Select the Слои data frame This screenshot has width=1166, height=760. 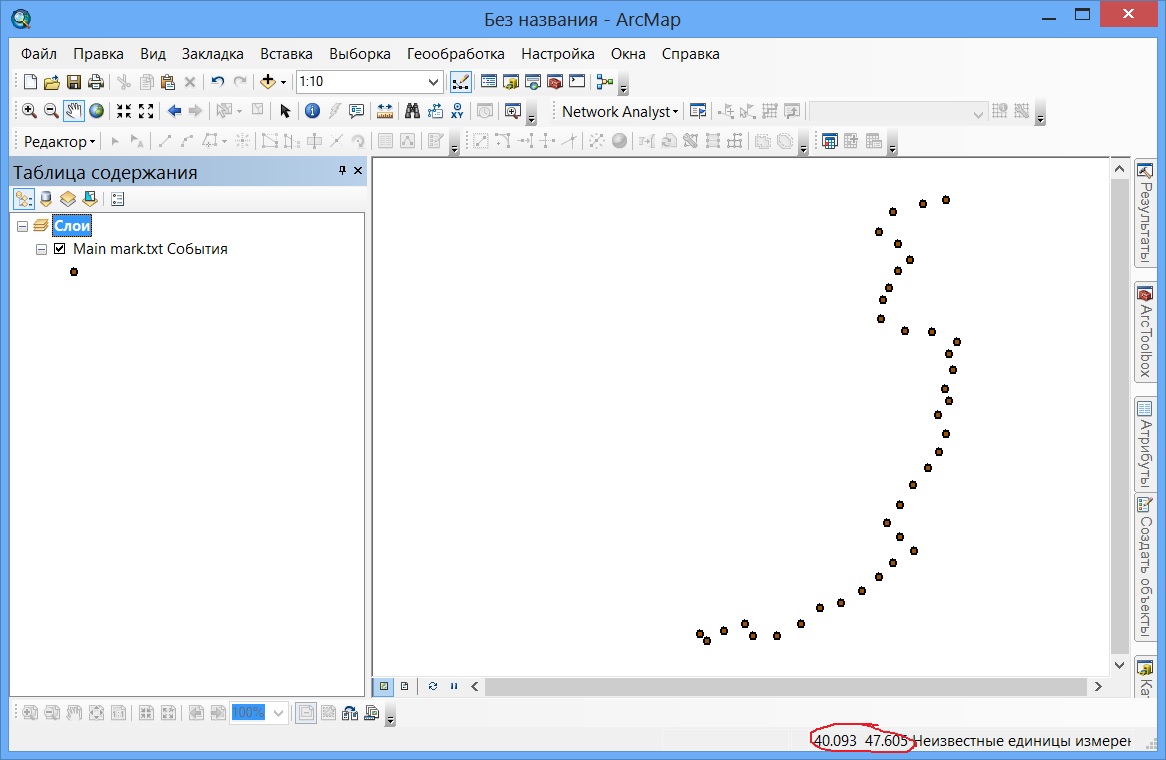tap(72, 226)
